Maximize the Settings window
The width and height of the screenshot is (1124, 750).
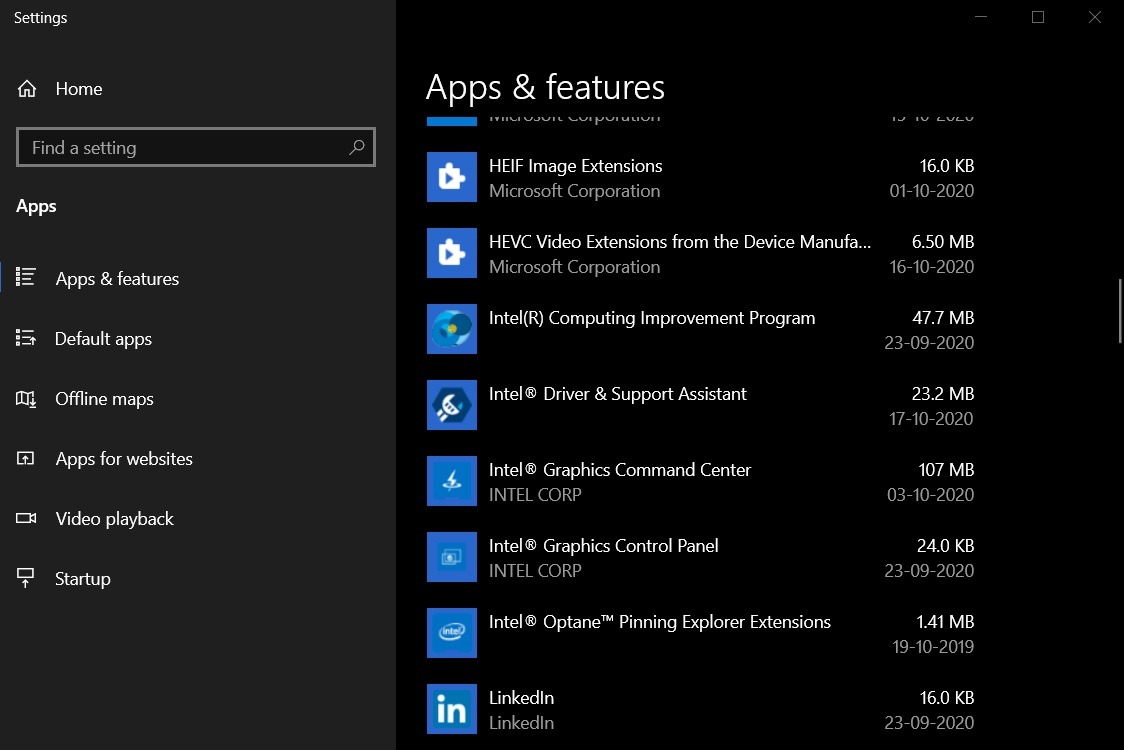tap(1038, 17)
